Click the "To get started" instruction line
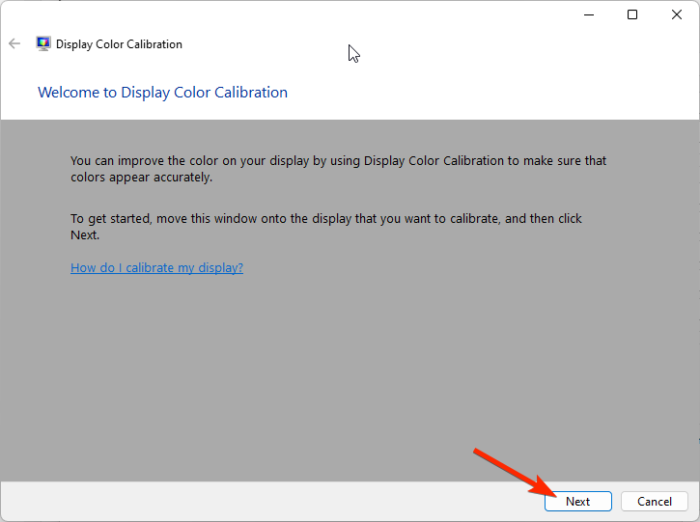This screenshot has width=700, height=522. [x=326, y=218]
